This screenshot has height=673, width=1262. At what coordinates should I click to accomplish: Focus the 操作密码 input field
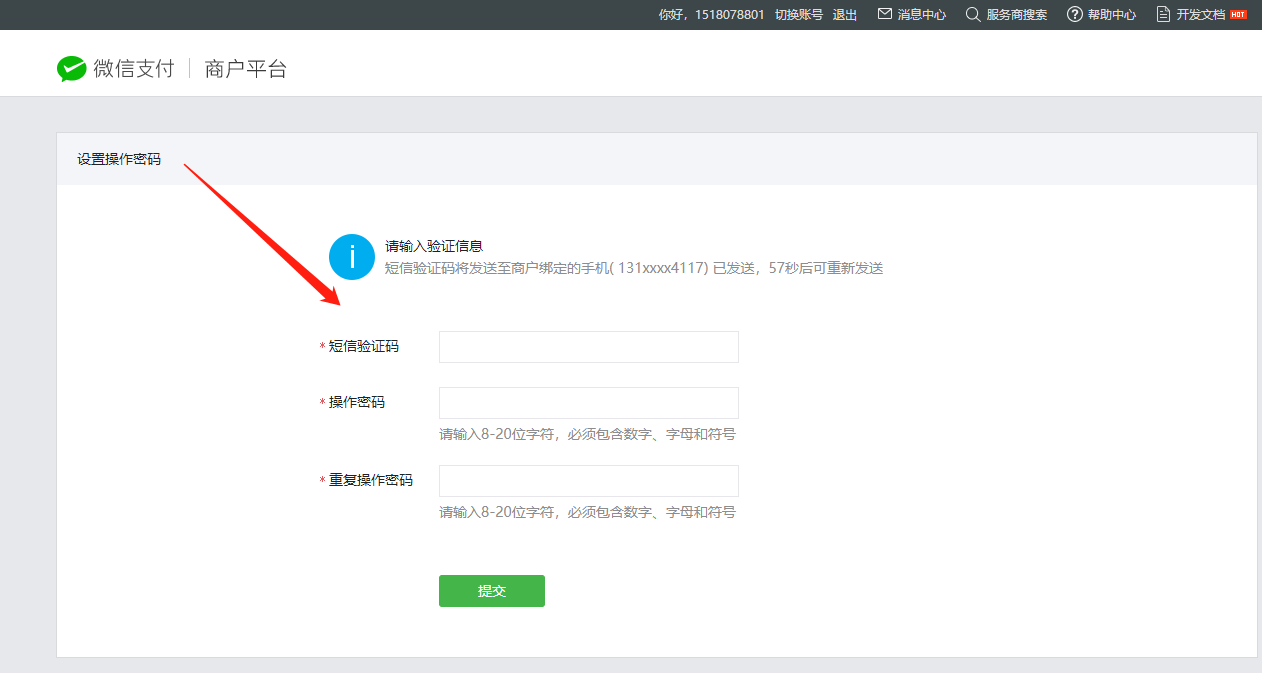pos(588,403)
